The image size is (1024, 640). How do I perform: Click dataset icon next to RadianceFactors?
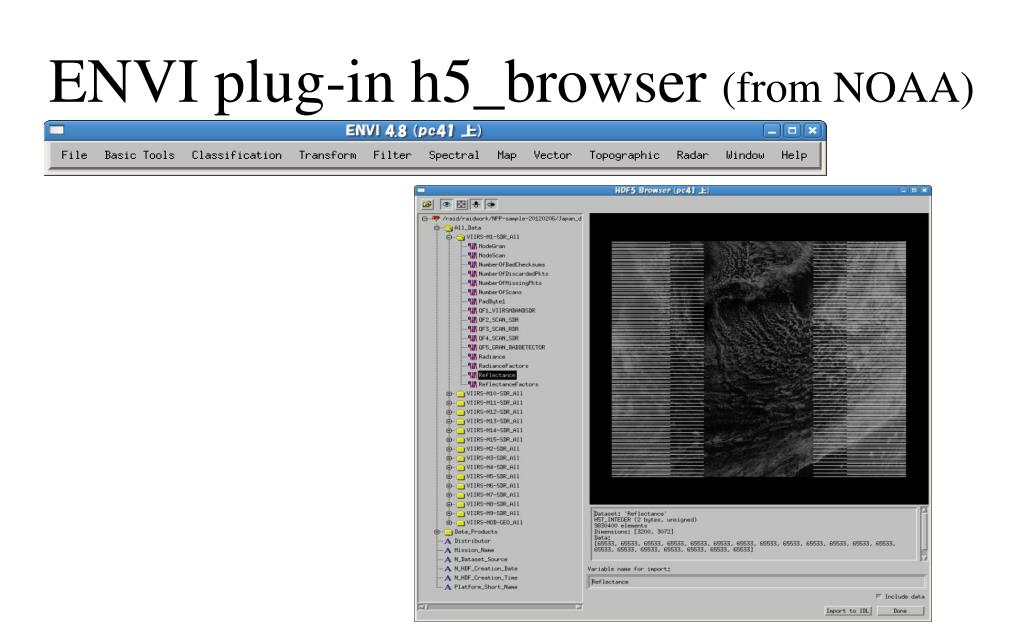473,366
